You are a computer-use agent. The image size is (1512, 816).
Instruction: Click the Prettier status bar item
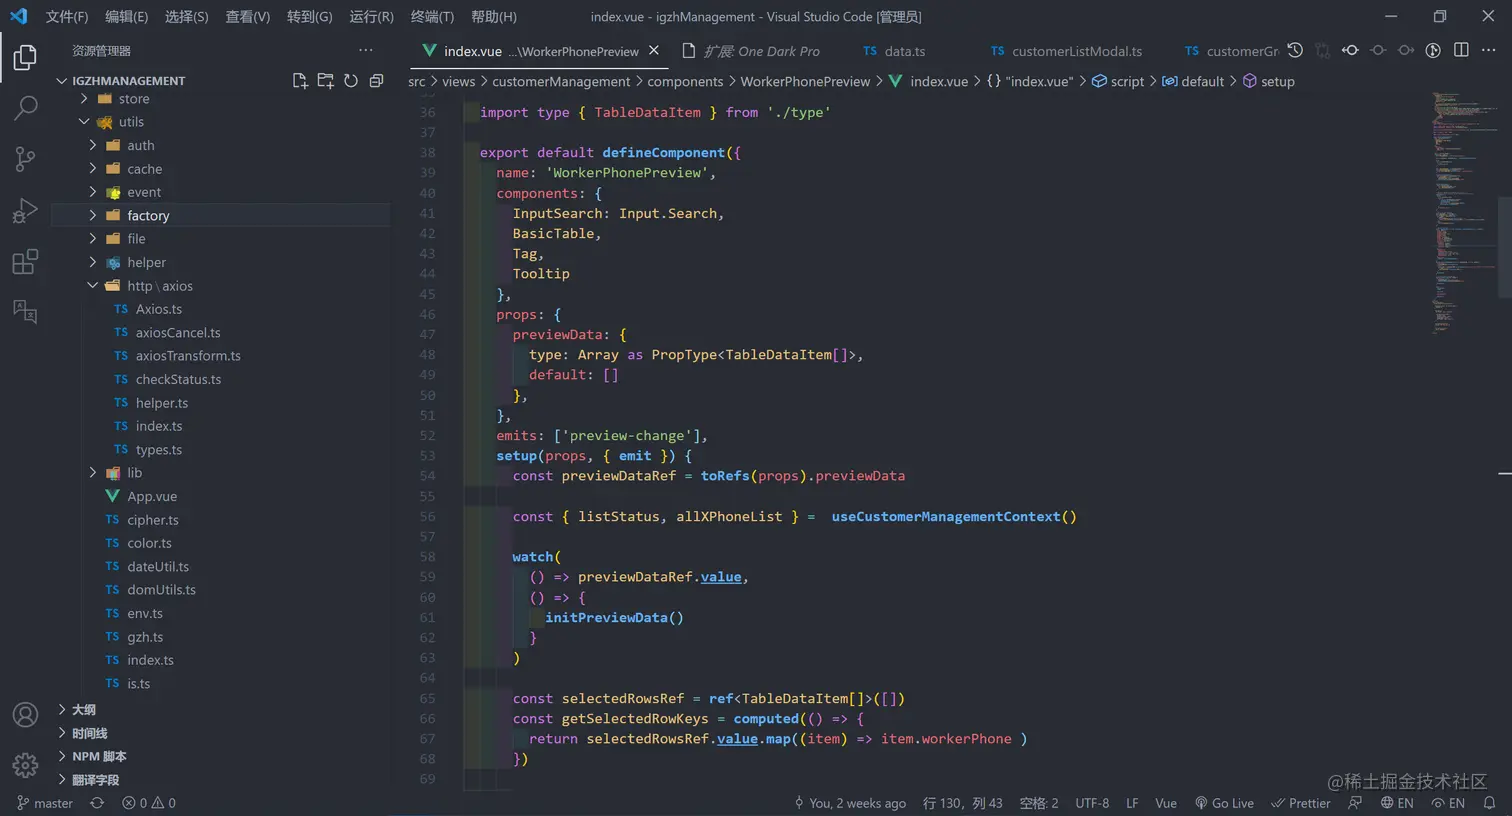tap(1300, 803)
